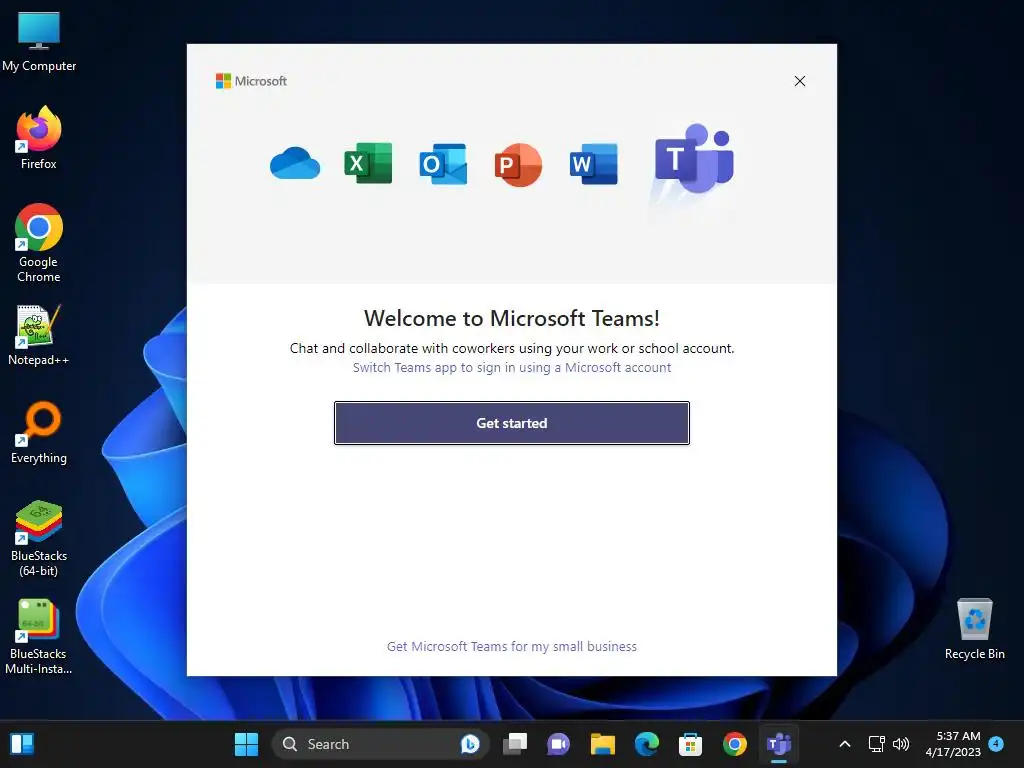Click the 'Welcome to Microsoft Teams!' heading
Viewport: 1024px width, 768px height.
[x=511, y=318]
